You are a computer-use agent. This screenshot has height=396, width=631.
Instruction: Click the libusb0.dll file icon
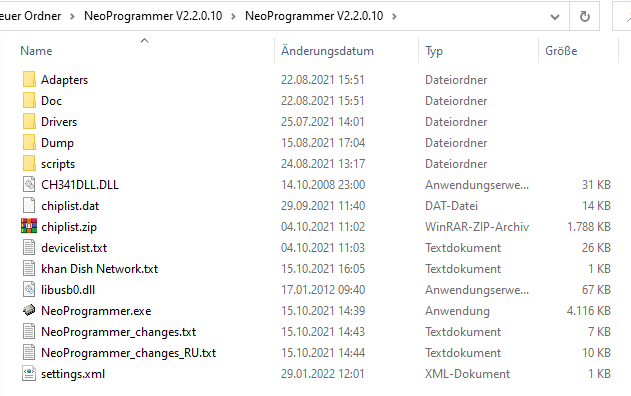[x=29, y=290]
